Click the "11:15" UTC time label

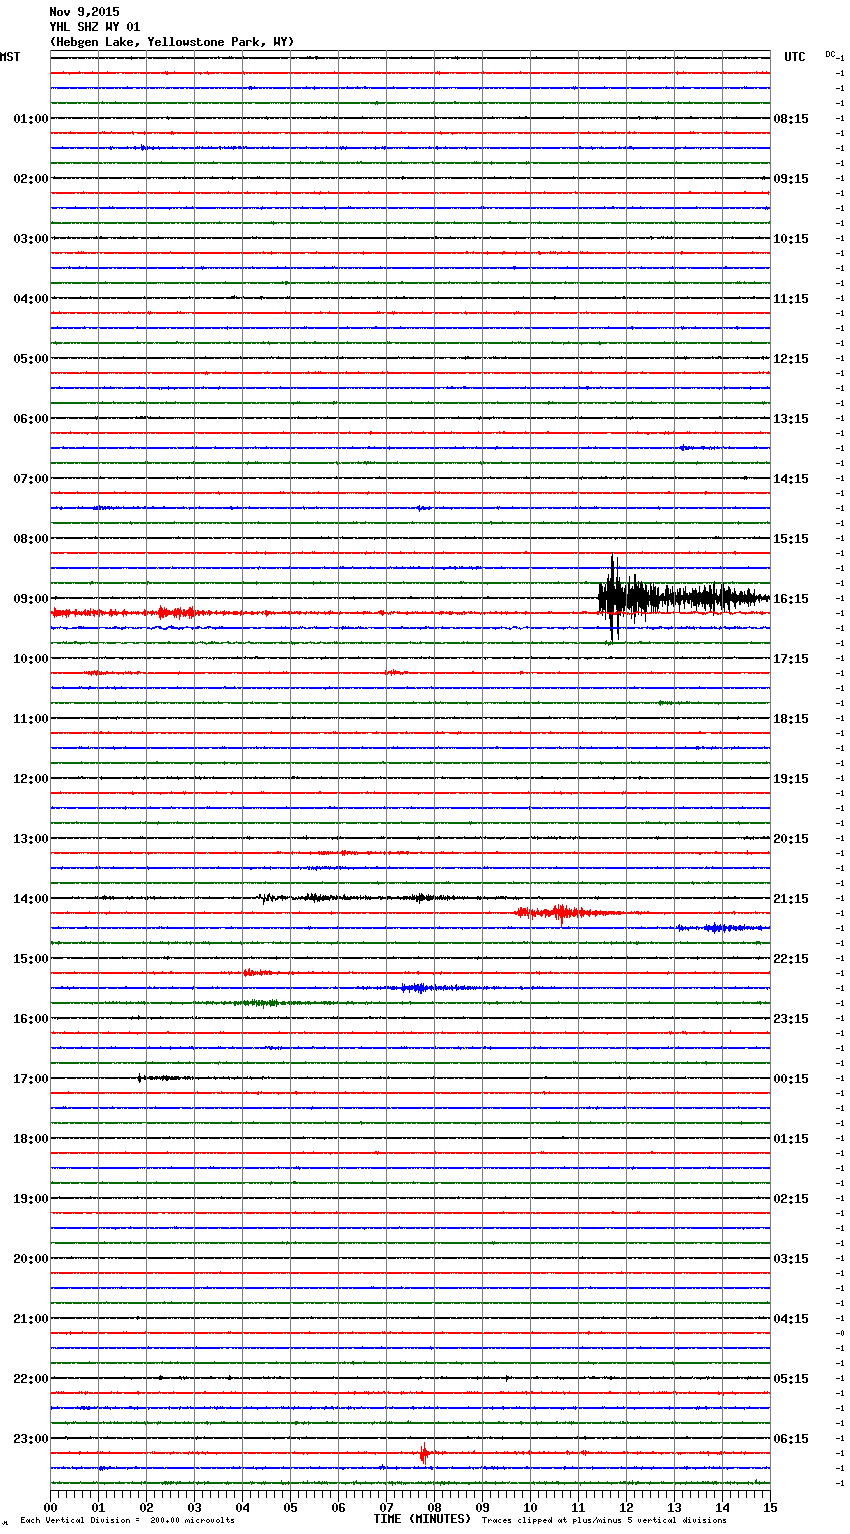[791, 299]
